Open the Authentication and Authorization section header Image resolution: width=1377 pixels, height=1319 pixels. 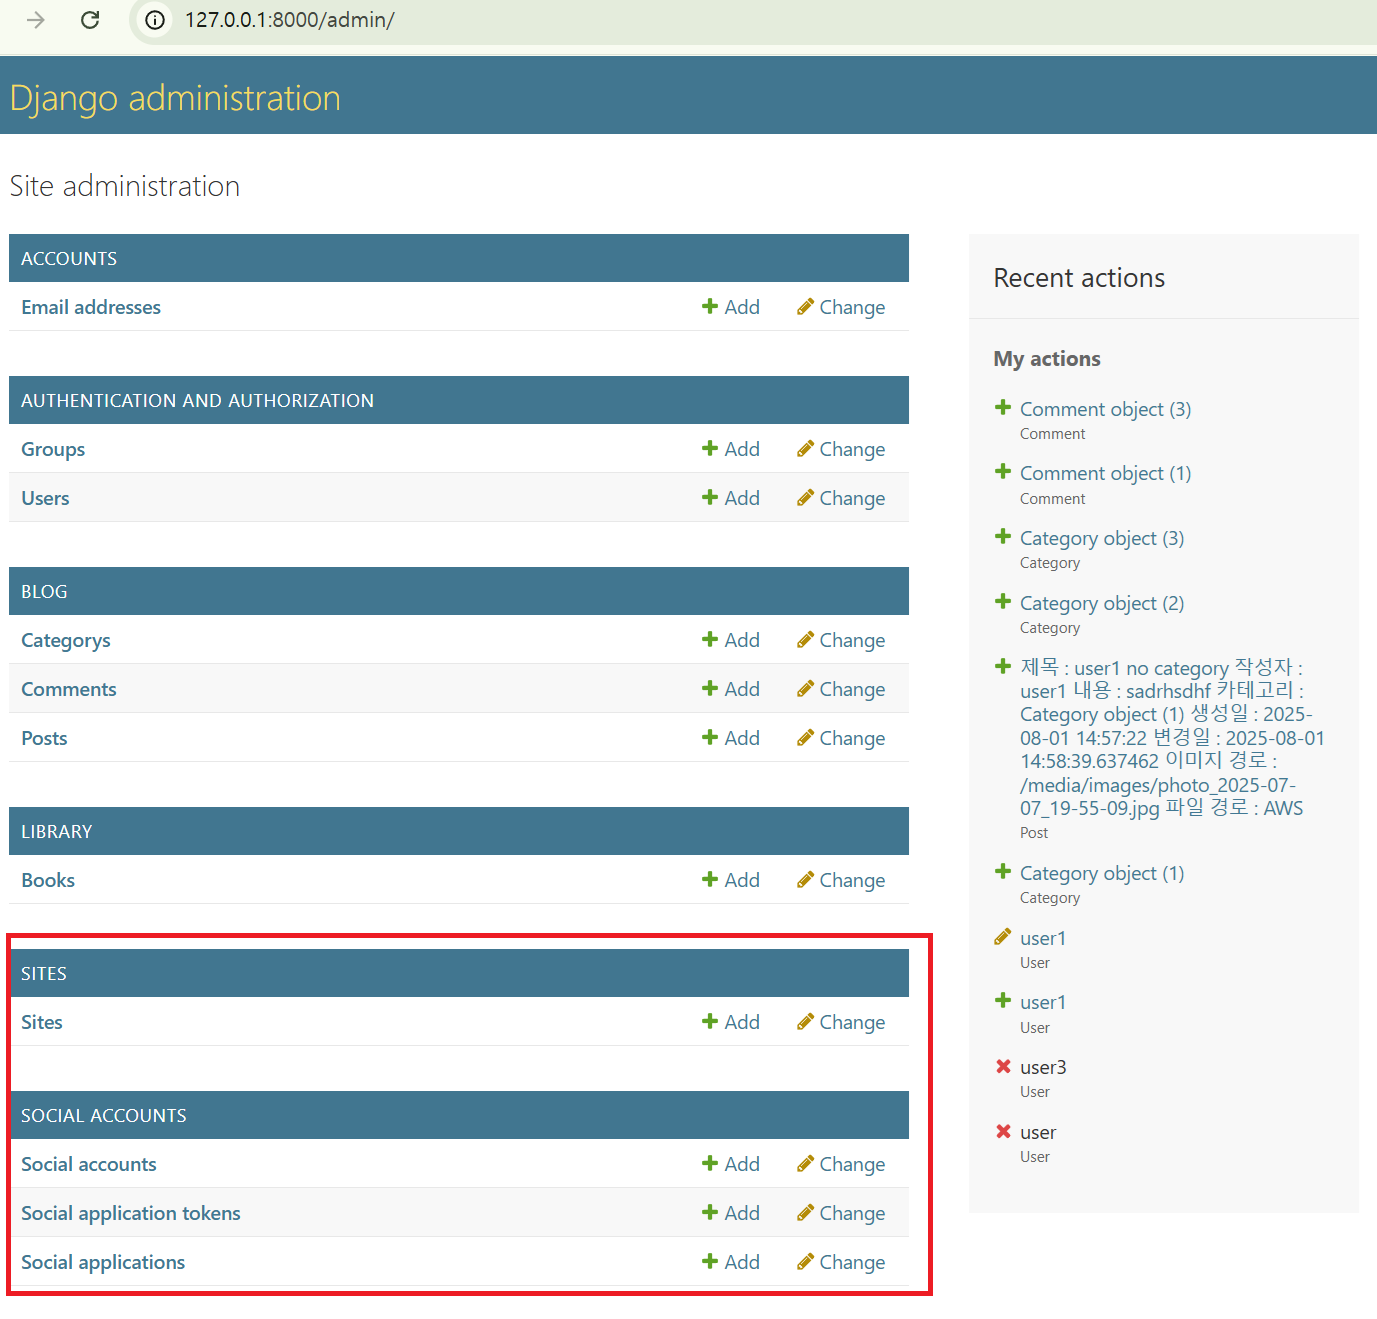[197, 400]
